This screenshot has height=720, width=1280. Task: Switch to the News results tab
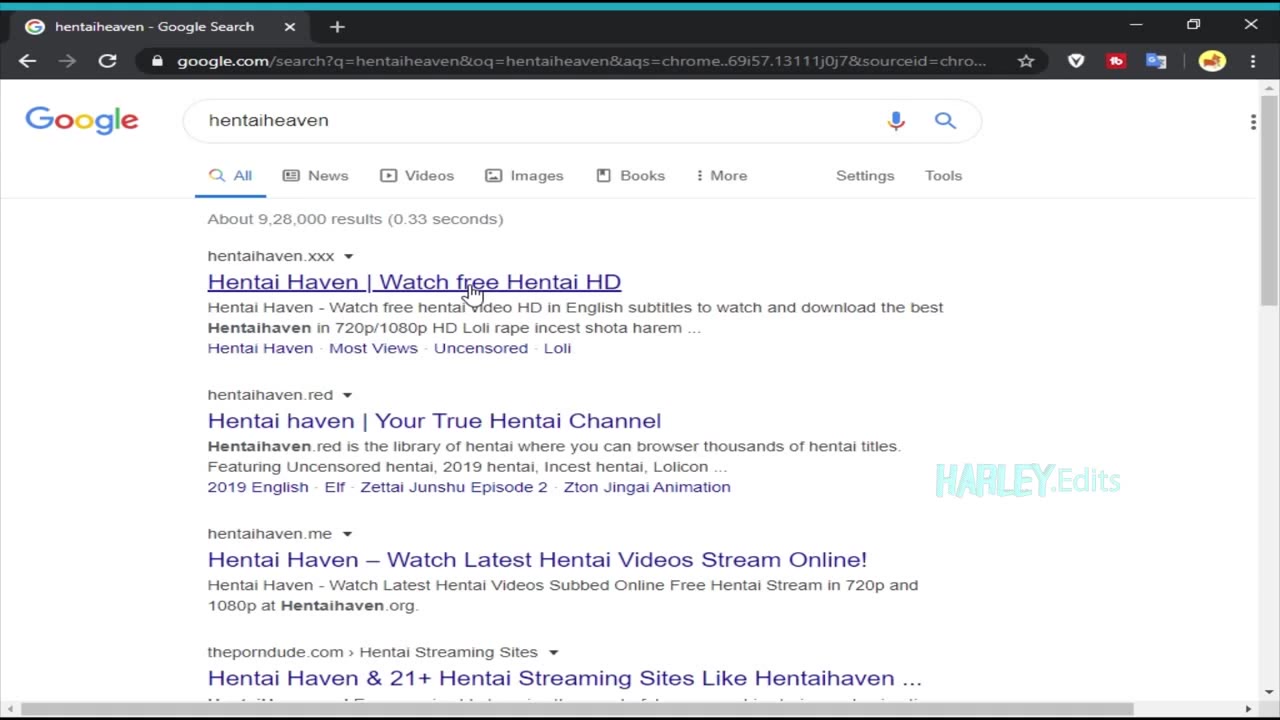click(316, 175)
